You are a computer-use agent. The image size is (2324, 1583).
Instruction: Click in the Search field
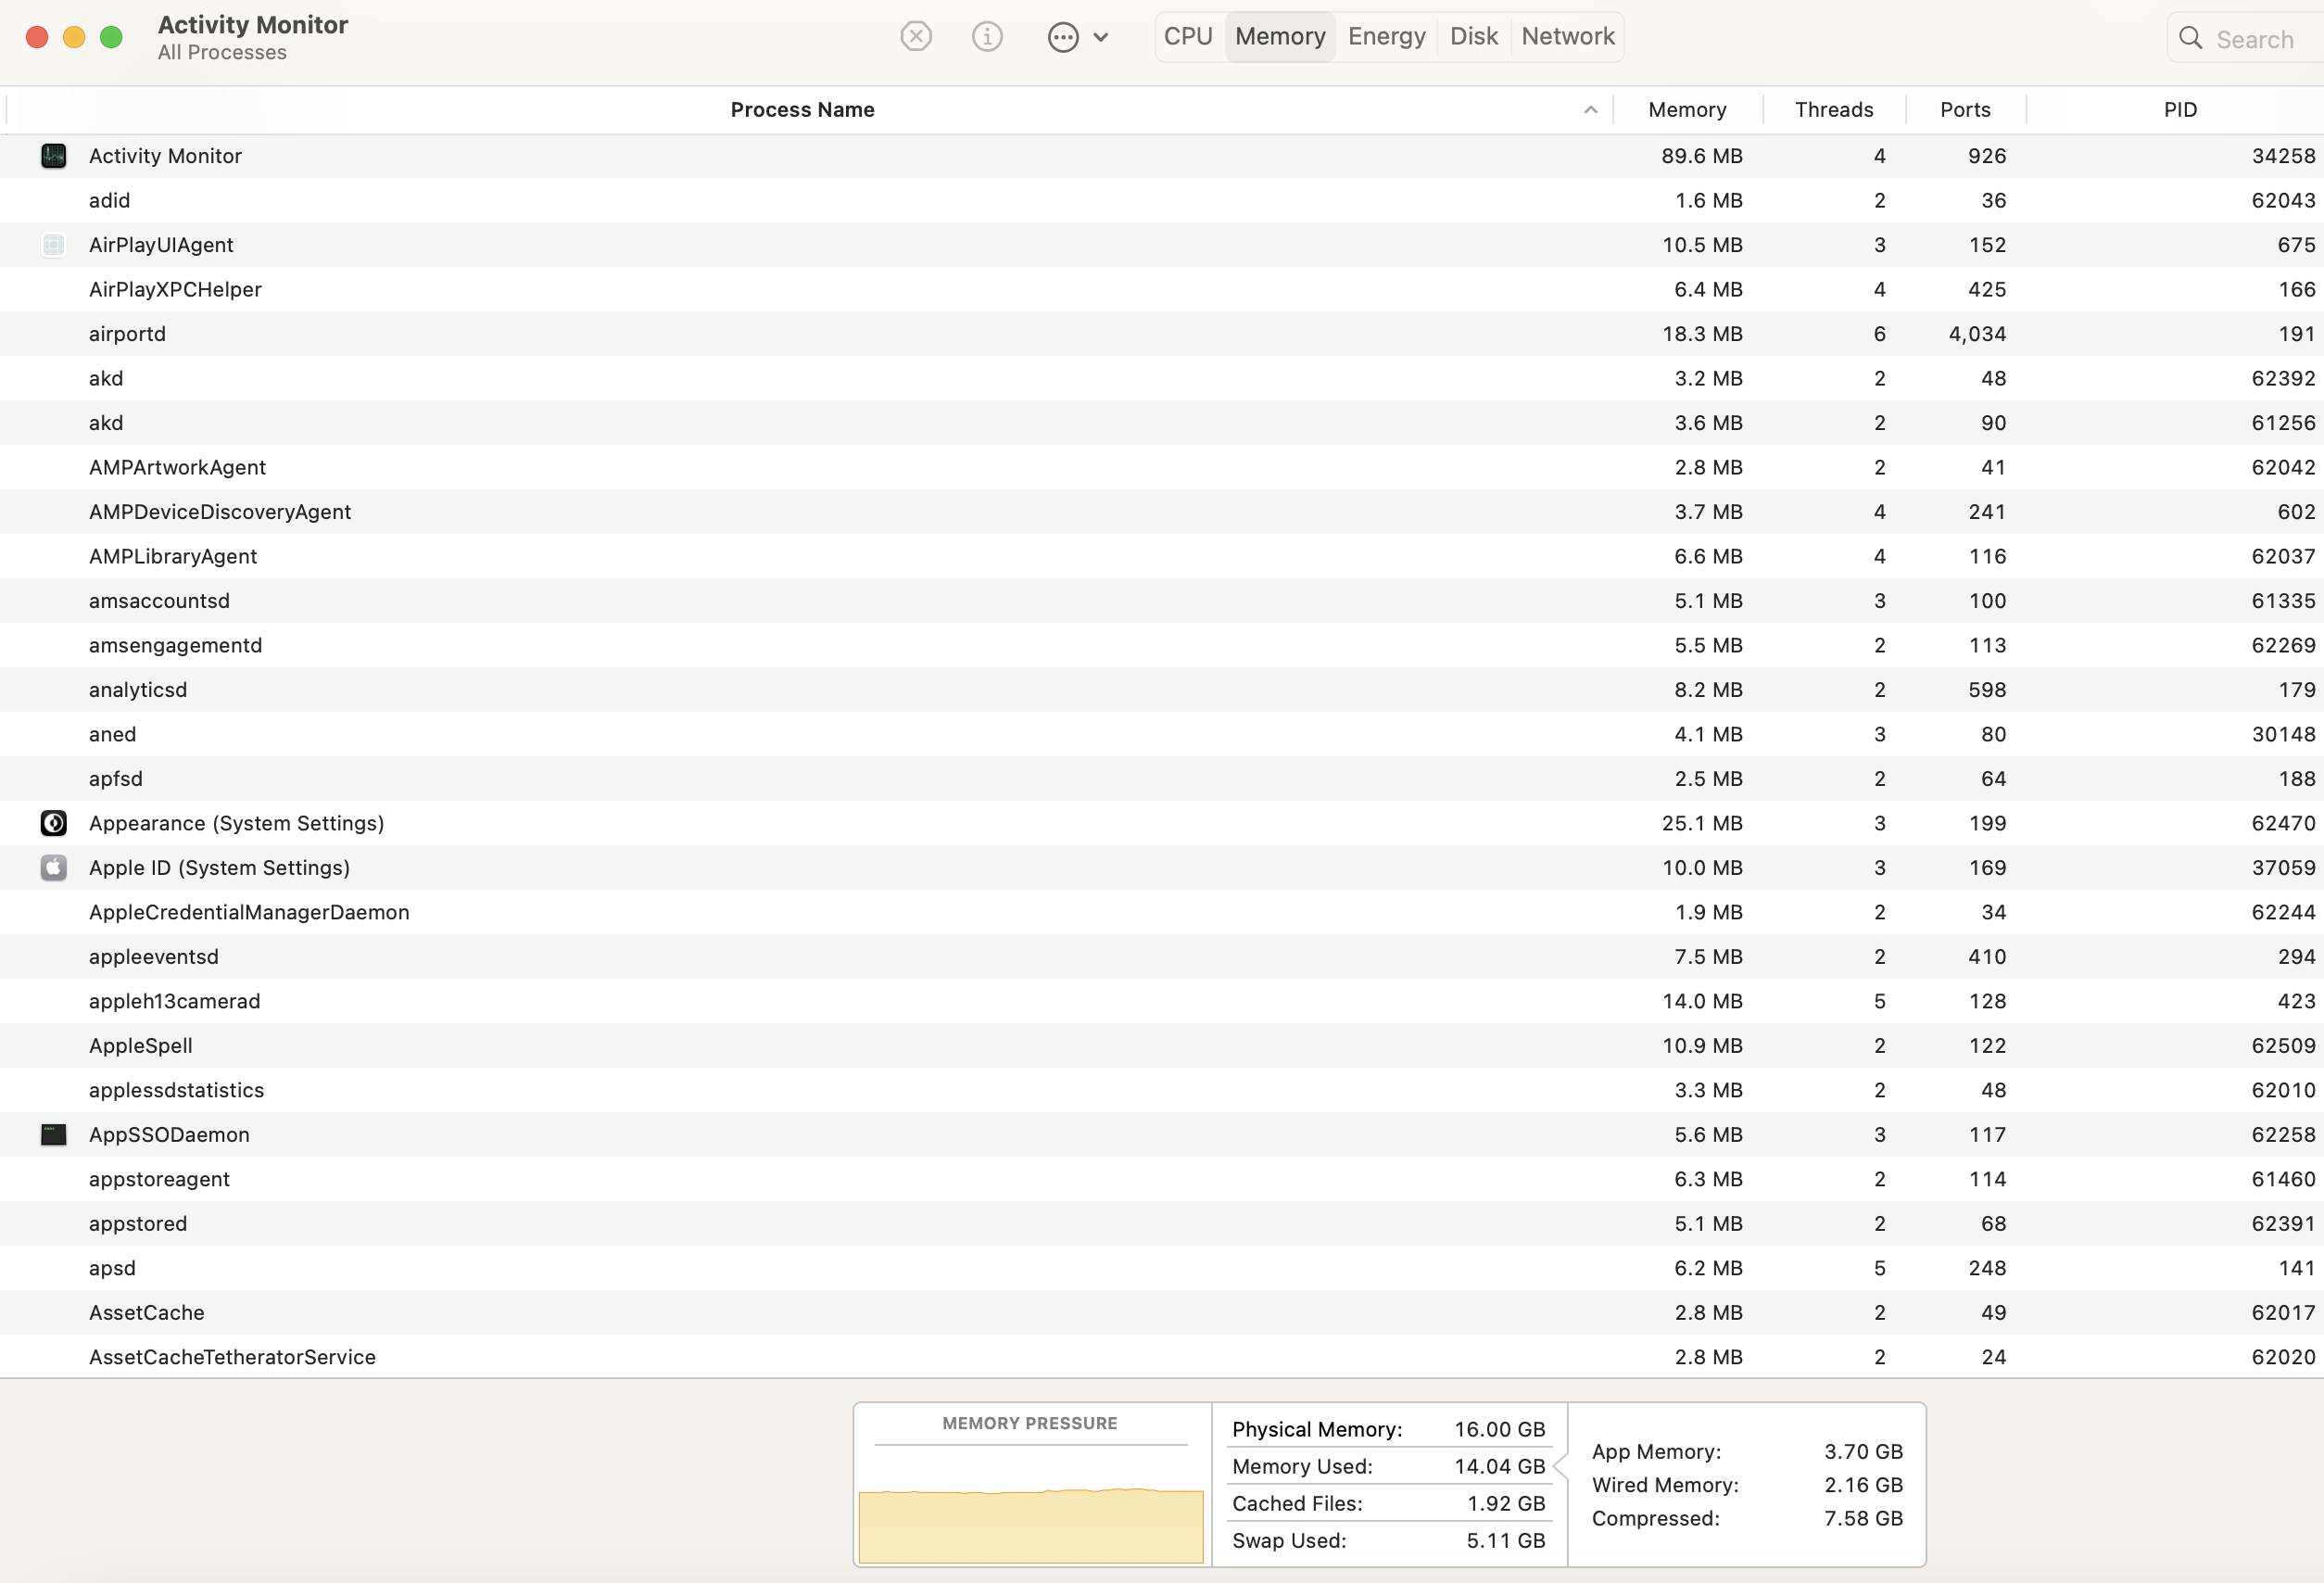[2260, 39]
